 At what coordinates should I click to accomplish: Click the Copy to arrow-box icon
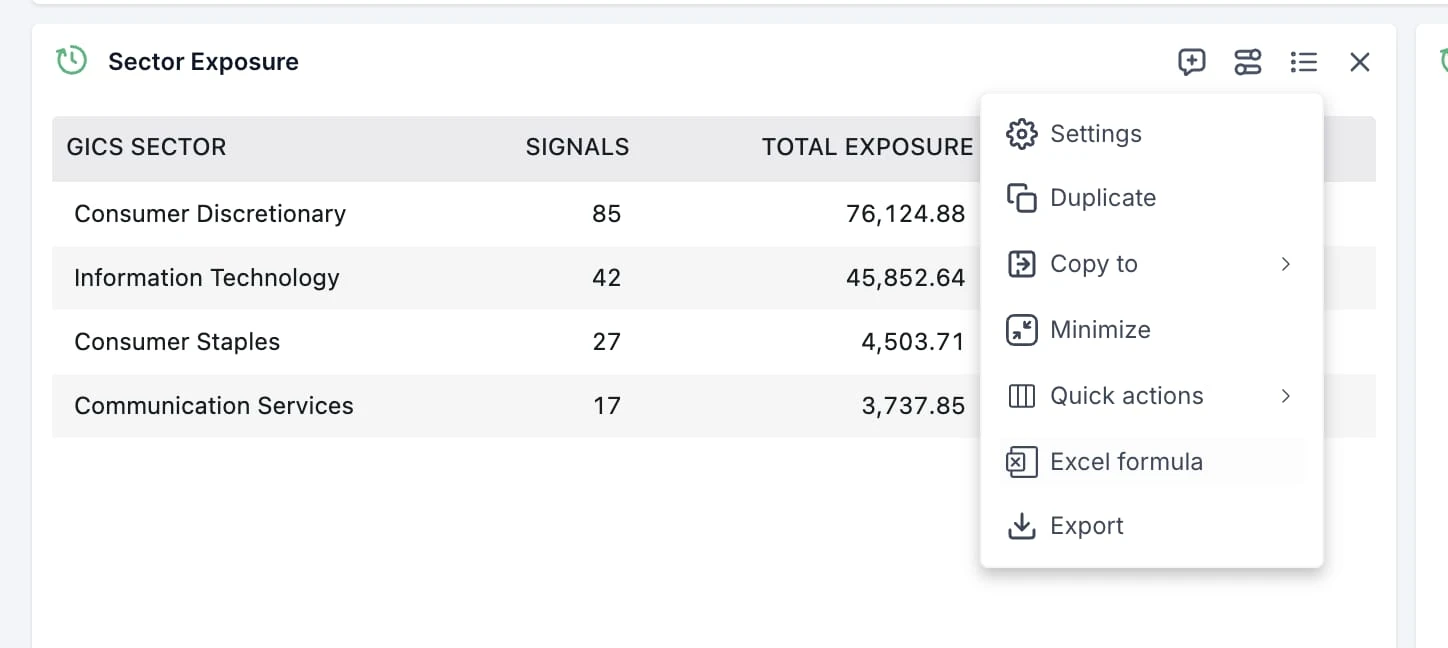tap(1021, 264)
